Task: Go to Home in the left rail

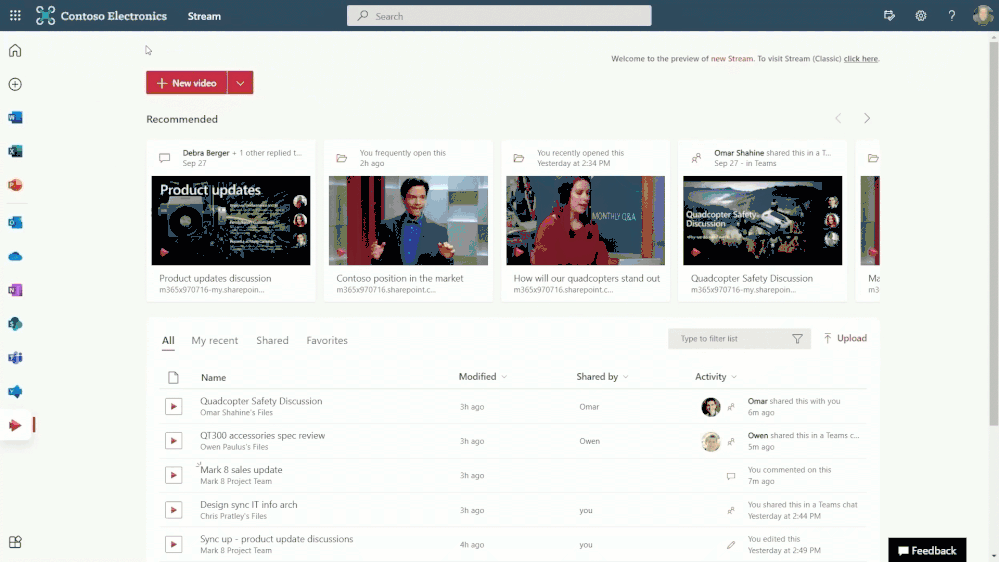Action: coord(15,50)
